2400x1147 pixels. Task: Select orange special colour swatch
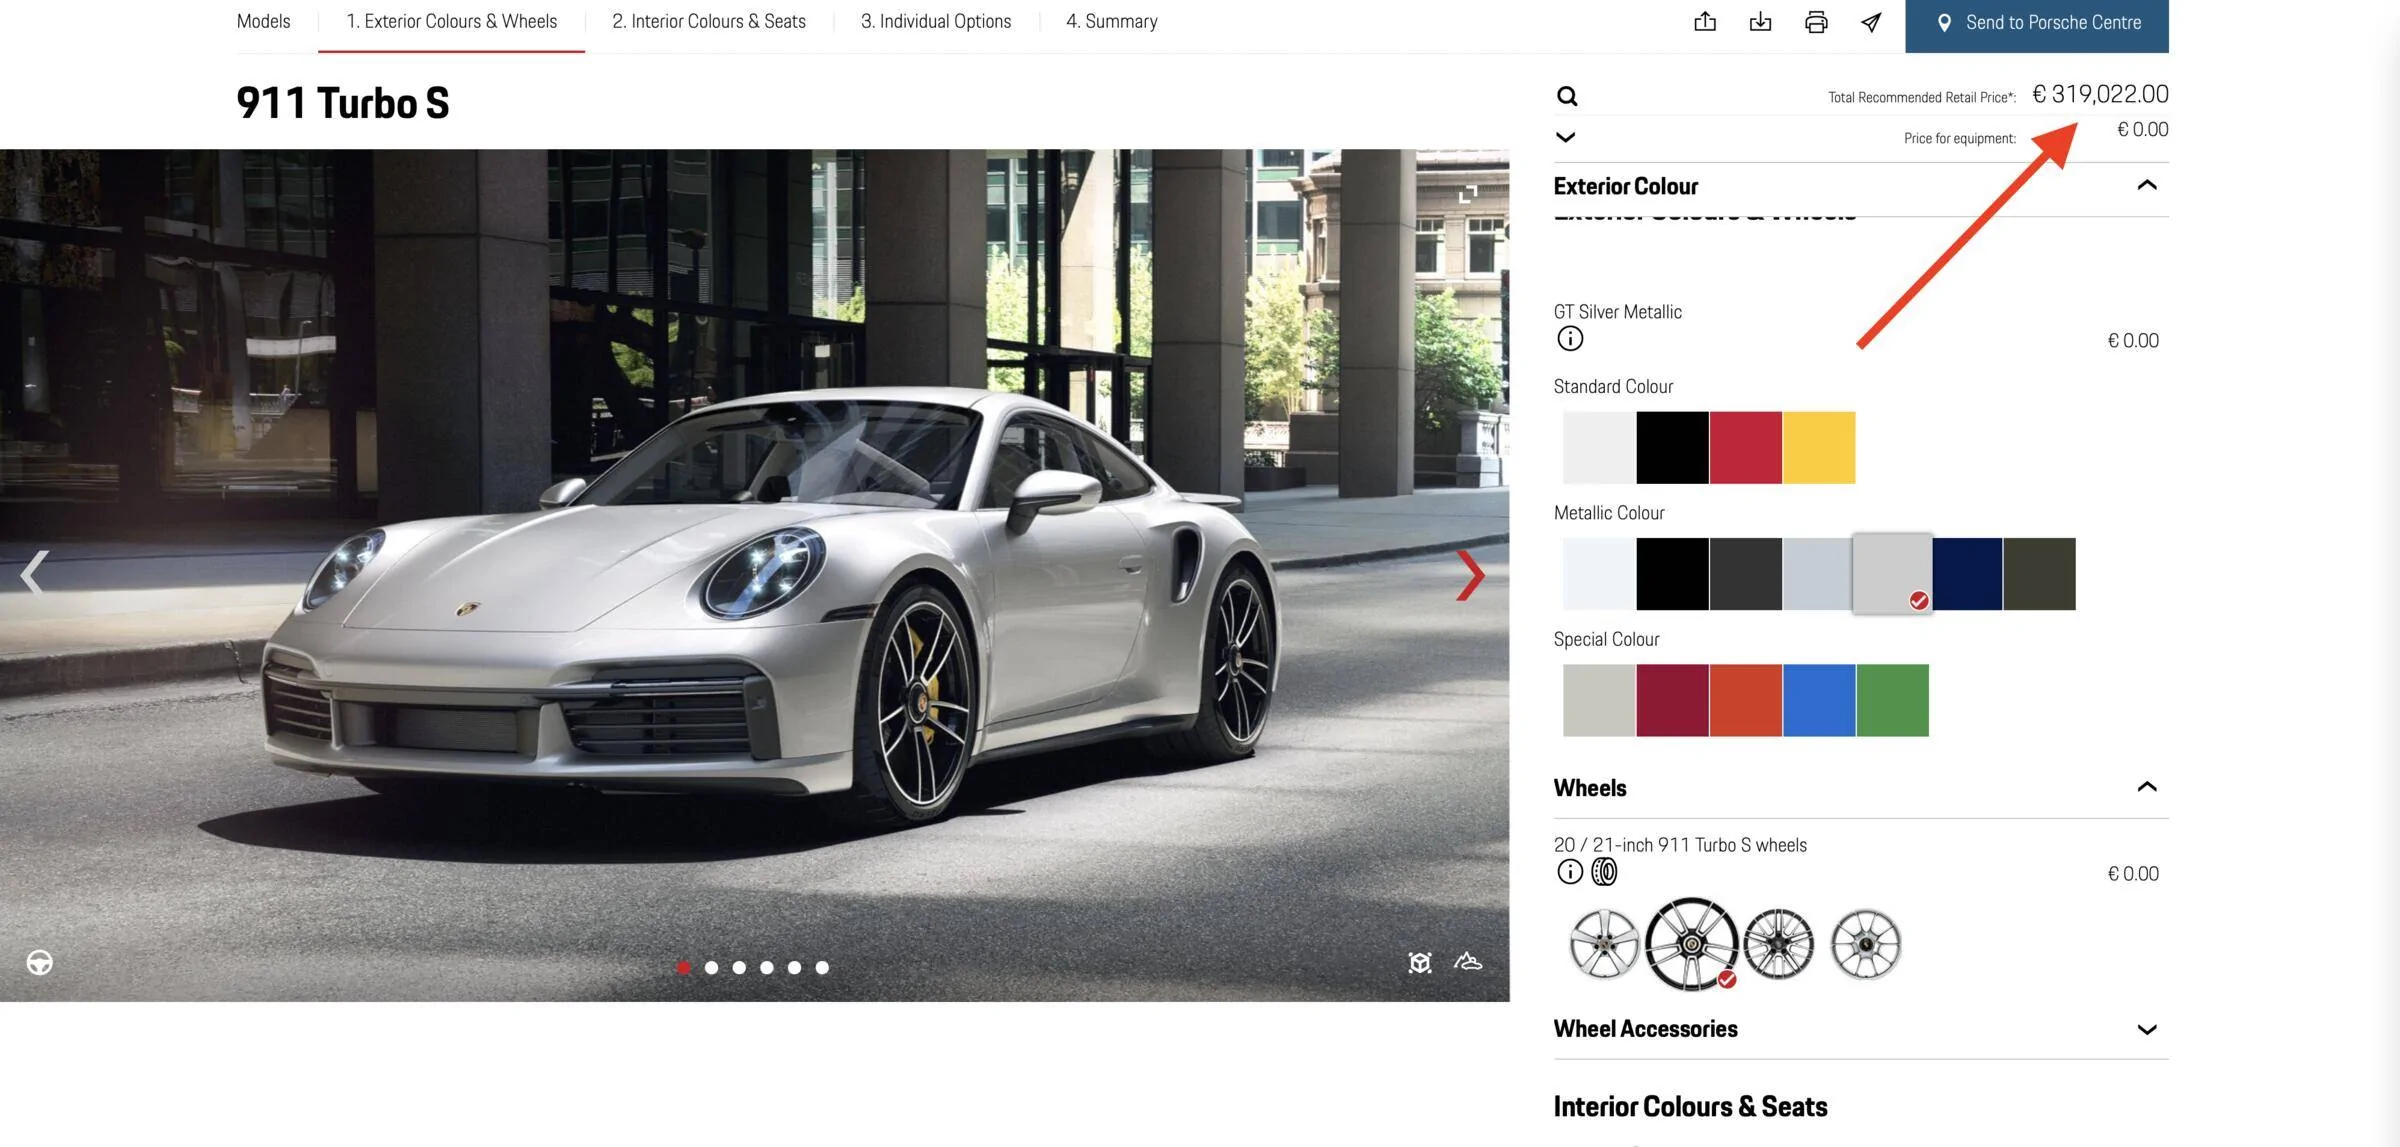(1745, 700)
